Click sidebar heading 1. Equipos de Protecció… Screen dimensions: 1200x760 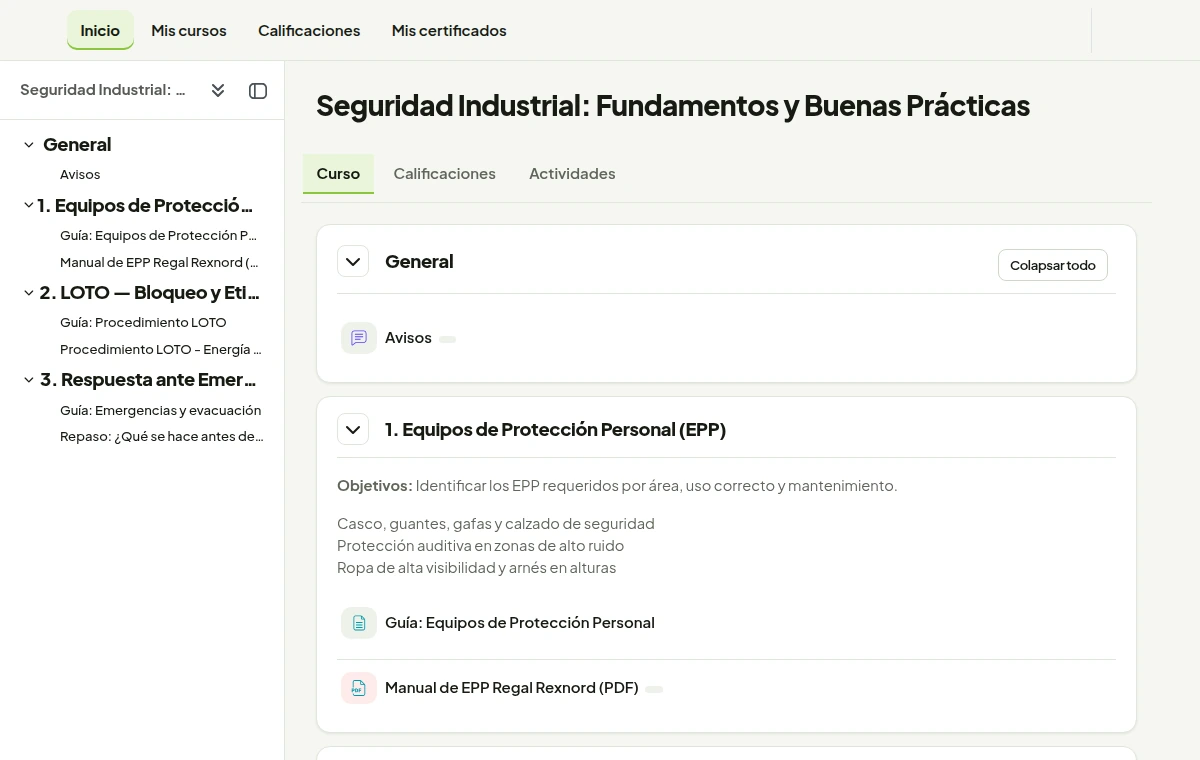(x=145, y=206)
